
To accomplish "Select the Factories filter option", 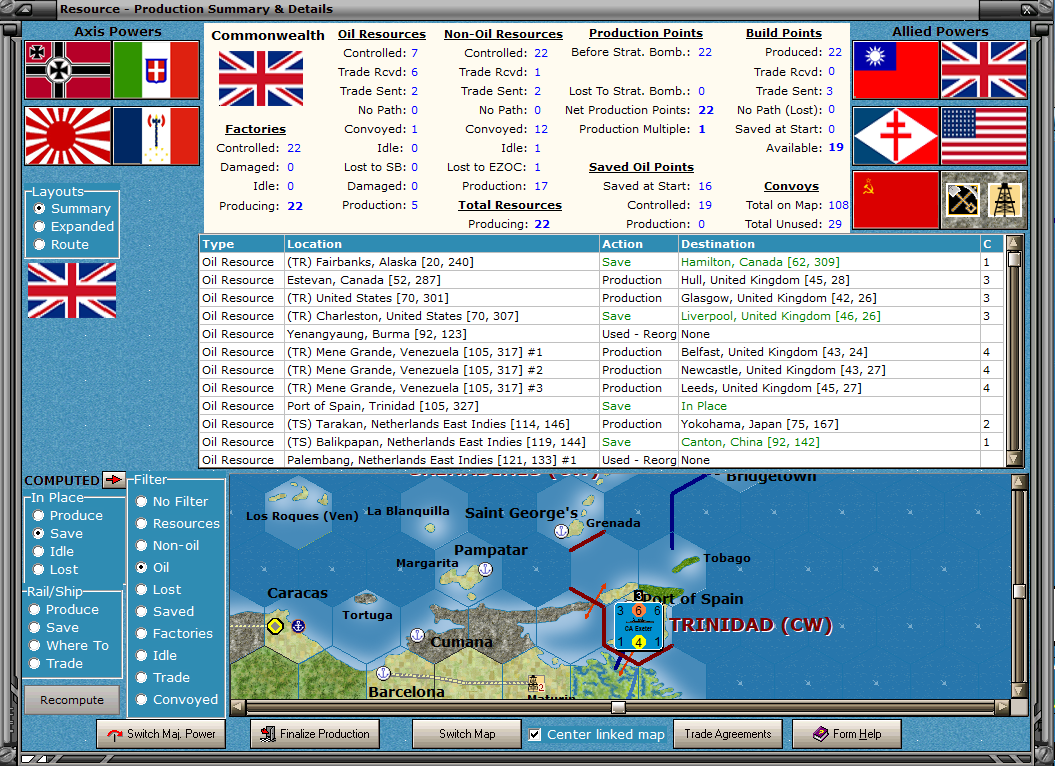I will [x=174, y=633].
